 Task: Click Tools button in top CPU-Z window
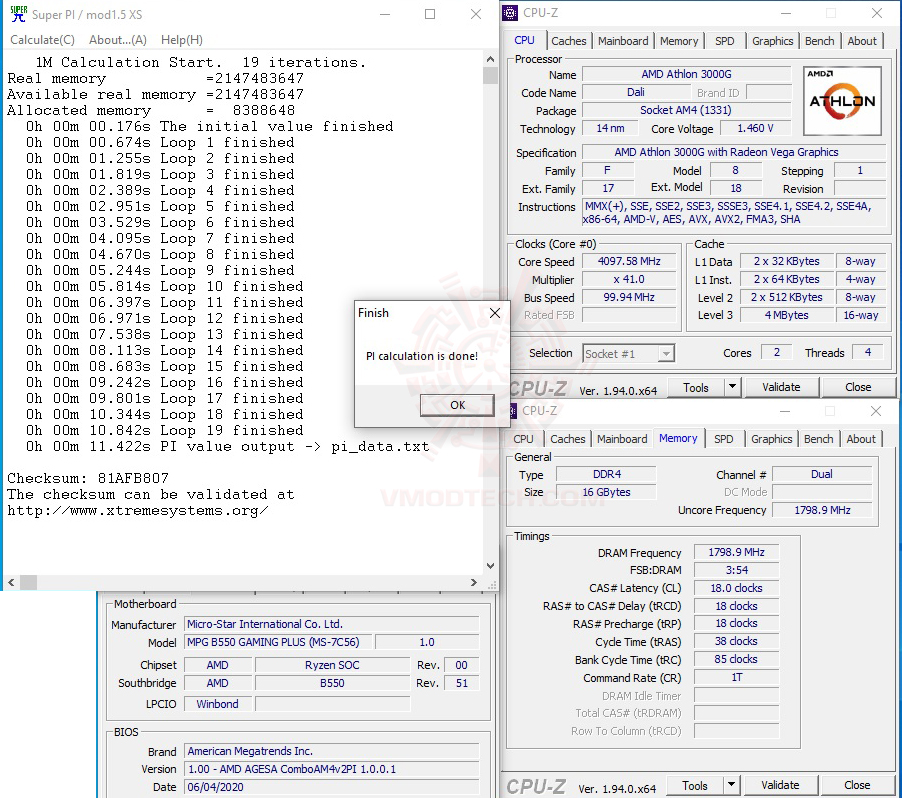coord(695,388)
